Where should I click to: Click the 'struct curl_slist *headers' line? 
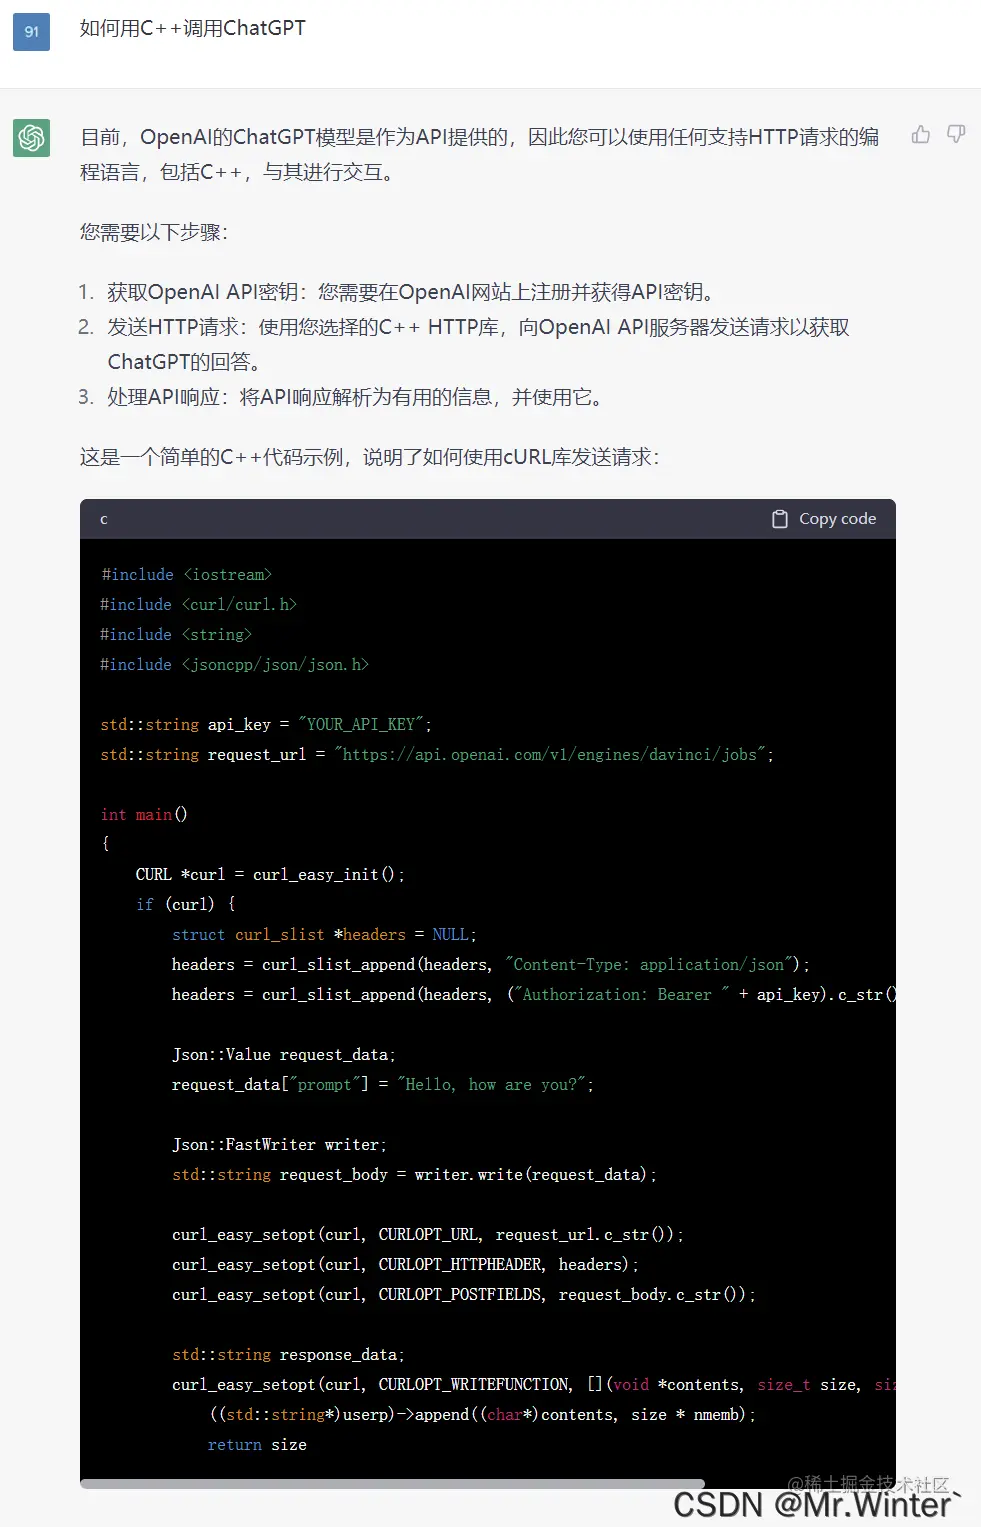coord(324,934)
